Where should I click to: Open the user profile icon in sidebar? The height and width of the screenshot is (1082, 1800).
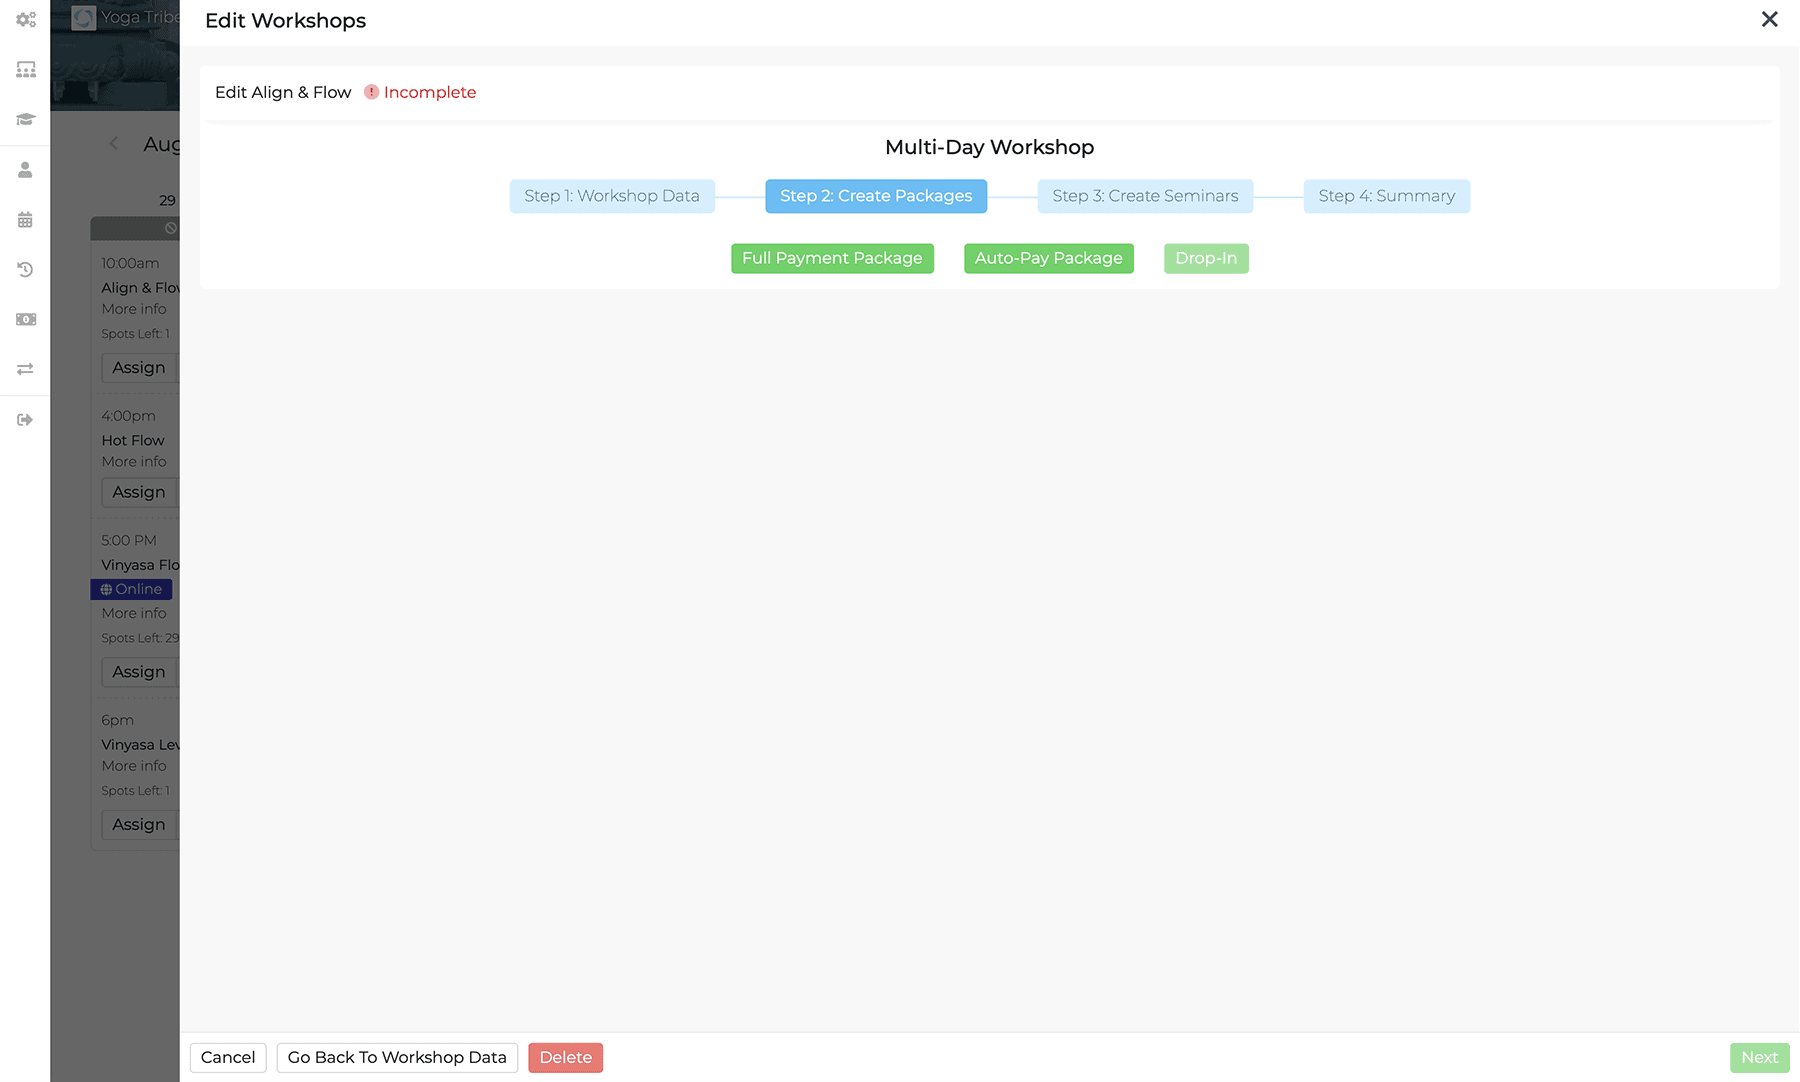[26, 170]
